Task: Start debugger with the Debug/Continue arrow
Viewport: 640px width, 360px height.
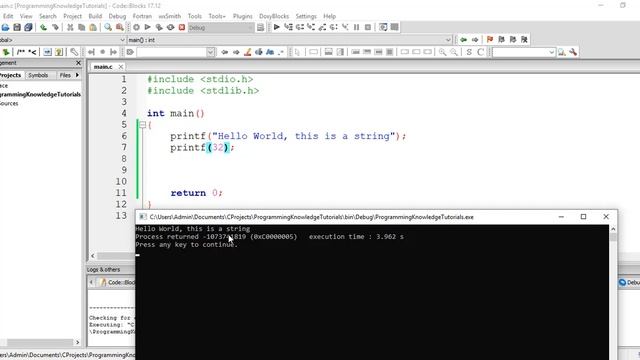Action: pyautogui.click(x=277, y=27)
